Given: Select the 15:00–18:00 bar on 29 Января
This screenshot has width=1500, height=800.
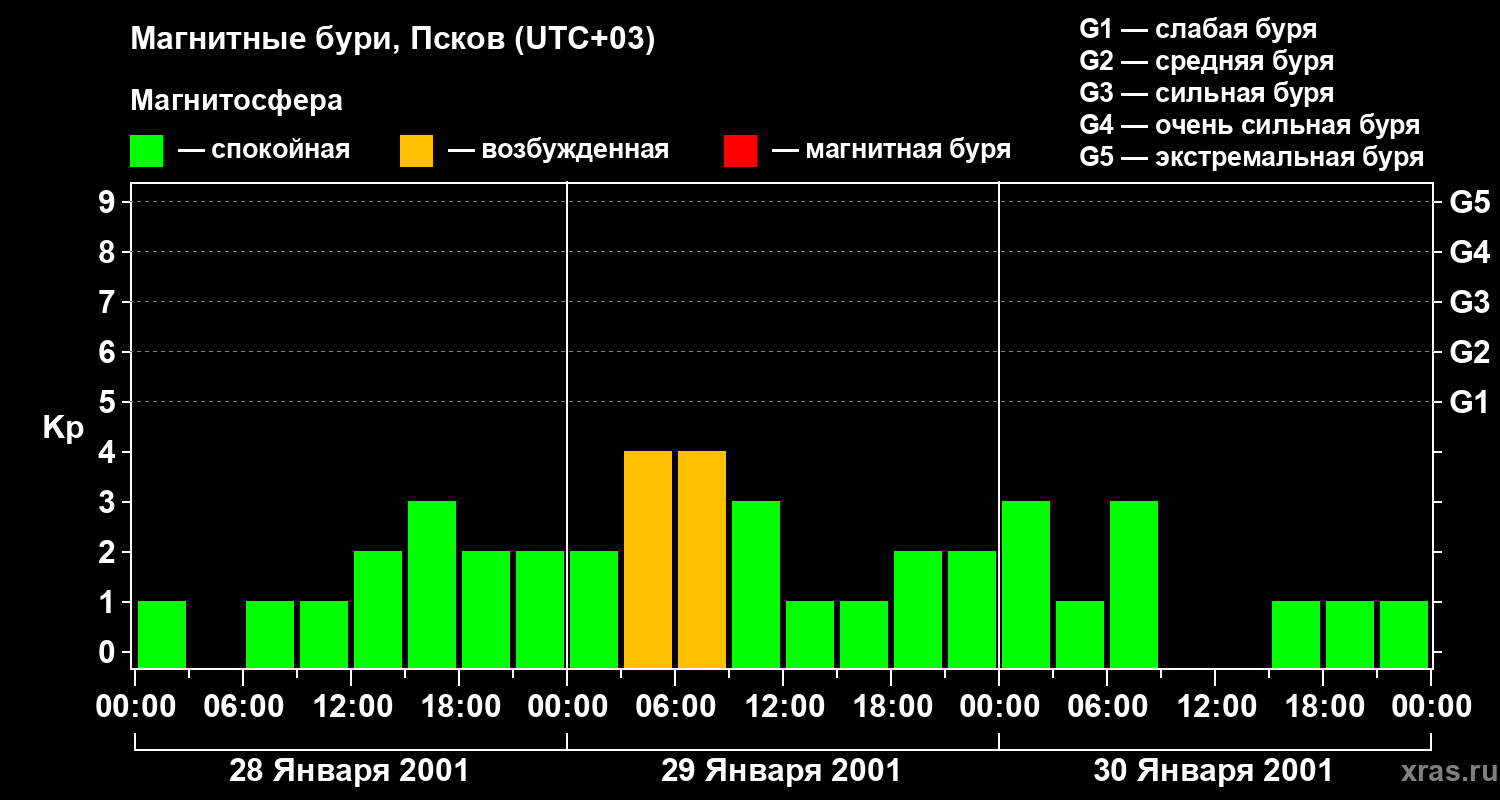Looking at the screenshot, I should [x=864, y=634].
